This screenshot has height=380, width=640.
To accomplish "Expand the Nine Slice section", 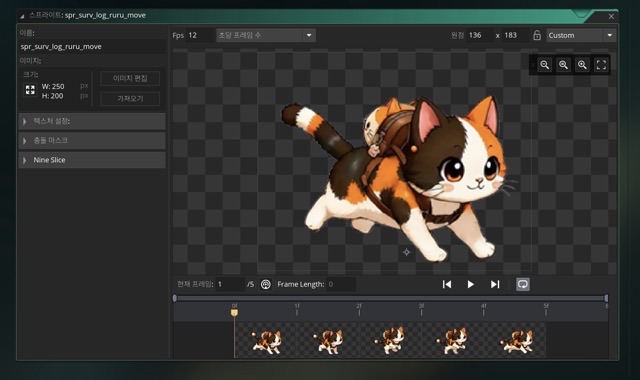I will 92,160.
